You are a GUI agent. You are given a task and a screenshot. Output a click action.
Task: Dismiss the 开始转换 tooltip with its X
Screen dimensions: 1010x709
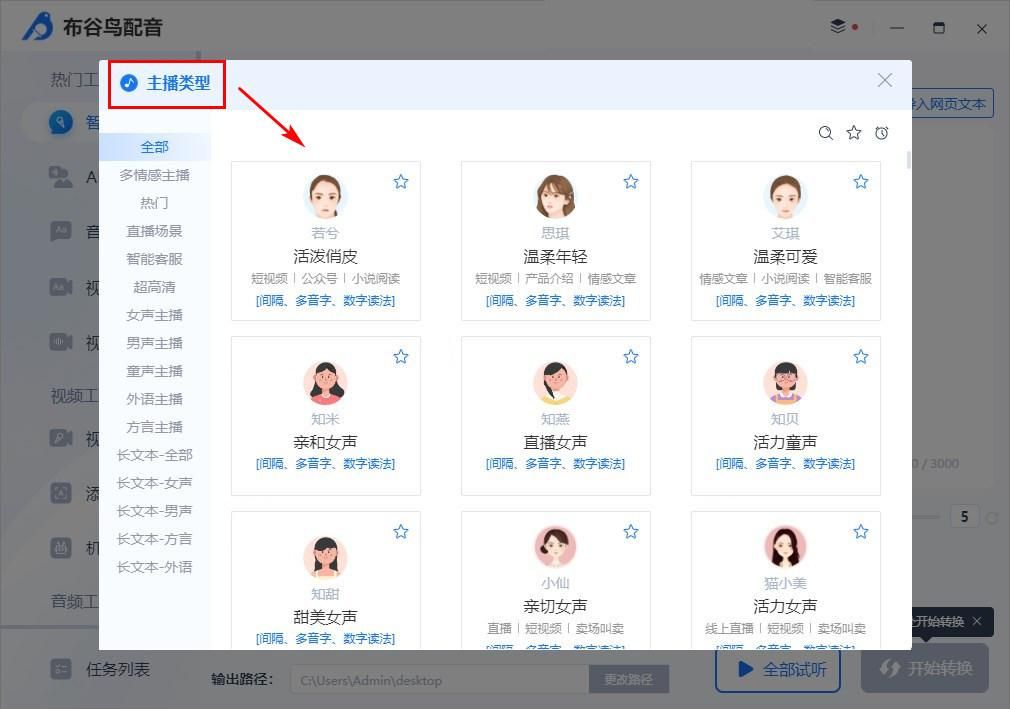pyautogui.click(x=977, y=621)
